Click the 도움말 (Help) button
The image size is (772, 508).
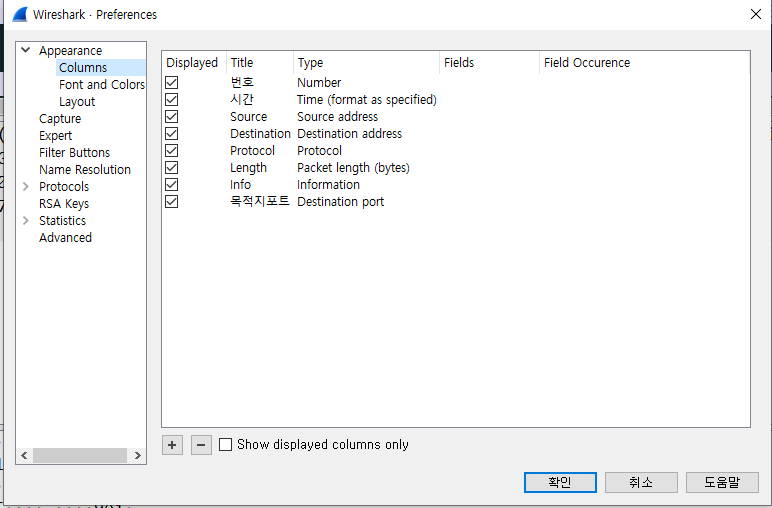pos(722,482)
